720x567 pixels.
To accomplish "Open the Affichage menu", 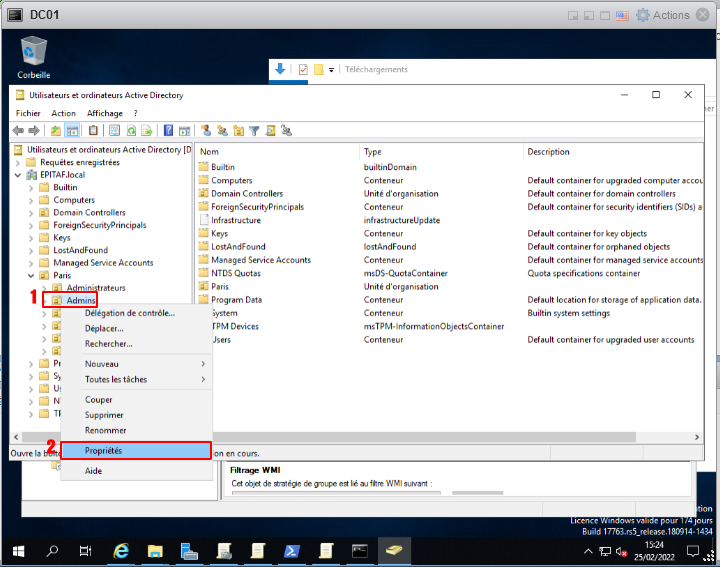I will point(104,113).
